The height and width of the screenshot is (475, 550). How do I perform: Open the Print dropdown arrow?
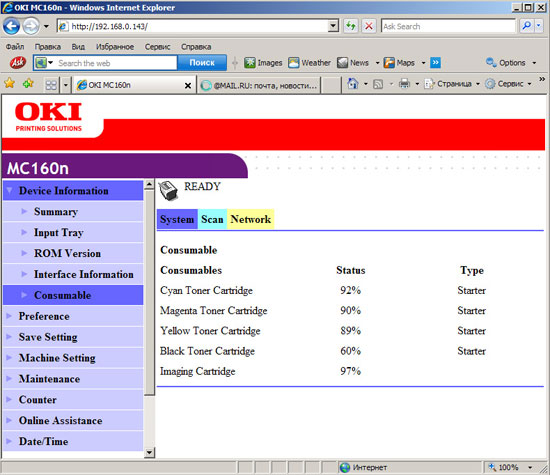pyautogui.click(x=417, y=84)
